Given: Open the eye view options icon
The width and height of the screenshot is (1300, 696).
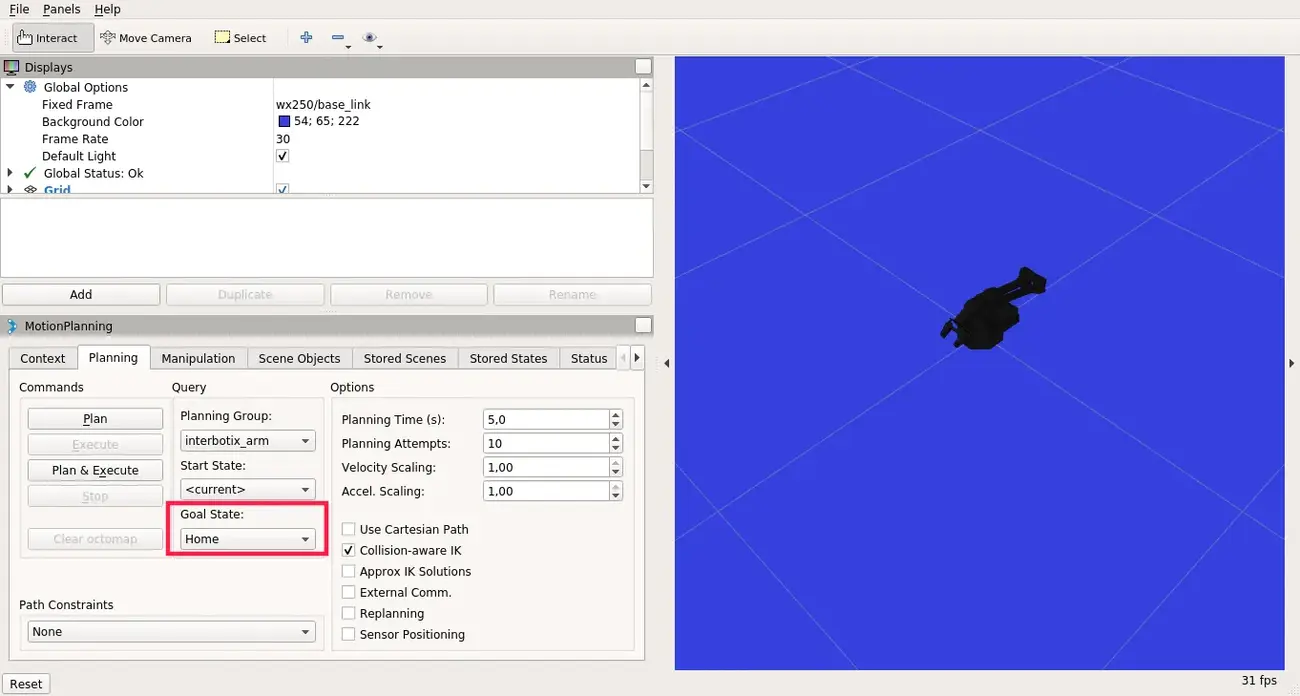Looking at the screenshot, I should point(370,38).
